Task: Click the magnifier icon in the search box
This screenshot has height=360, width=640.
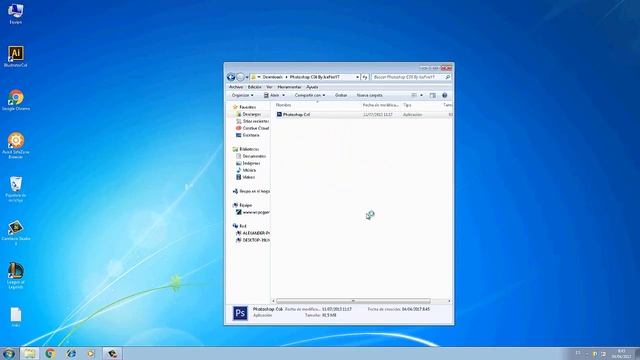Action: click(x=448, y=77)
